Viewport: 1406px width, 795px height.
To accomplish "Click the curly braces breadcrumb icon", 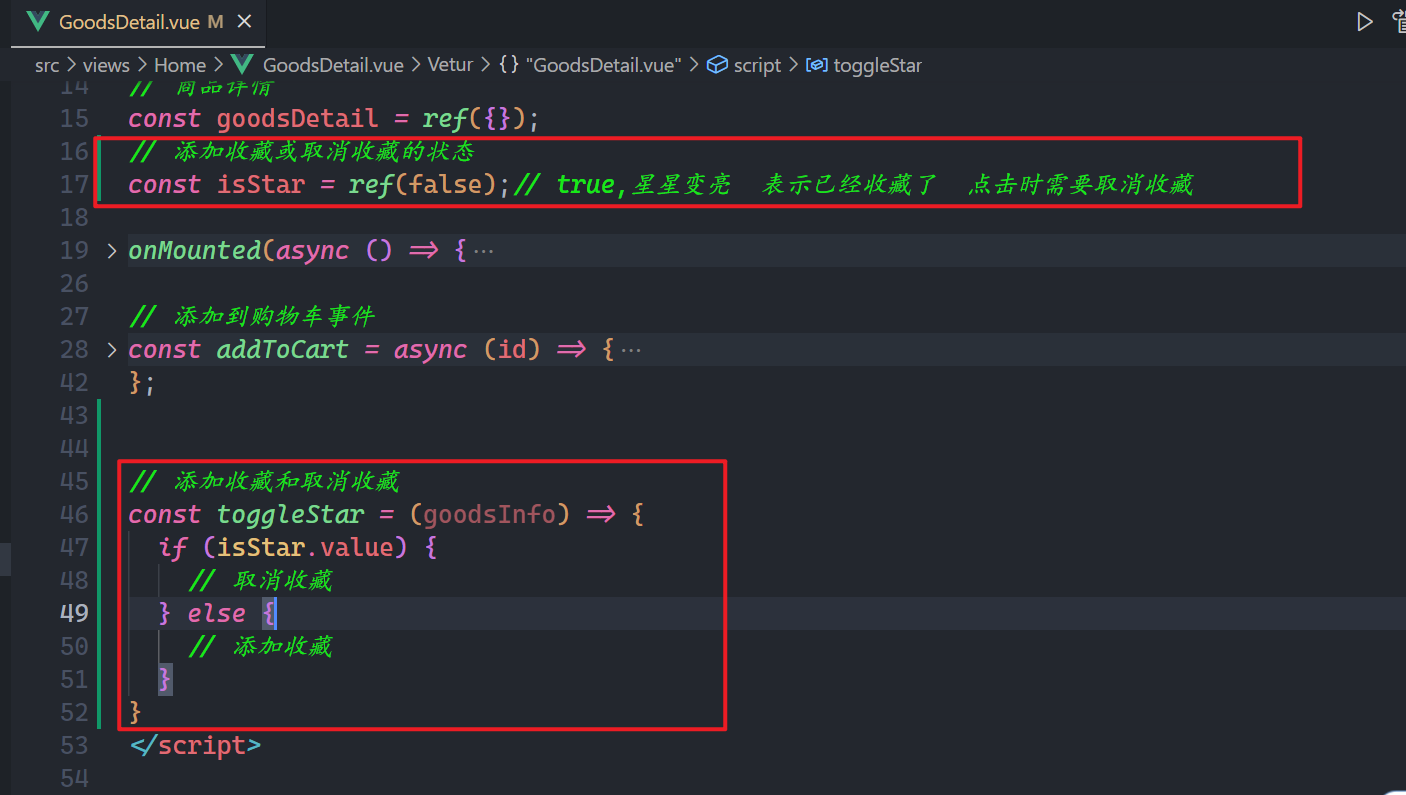I will tap(508, 65).
